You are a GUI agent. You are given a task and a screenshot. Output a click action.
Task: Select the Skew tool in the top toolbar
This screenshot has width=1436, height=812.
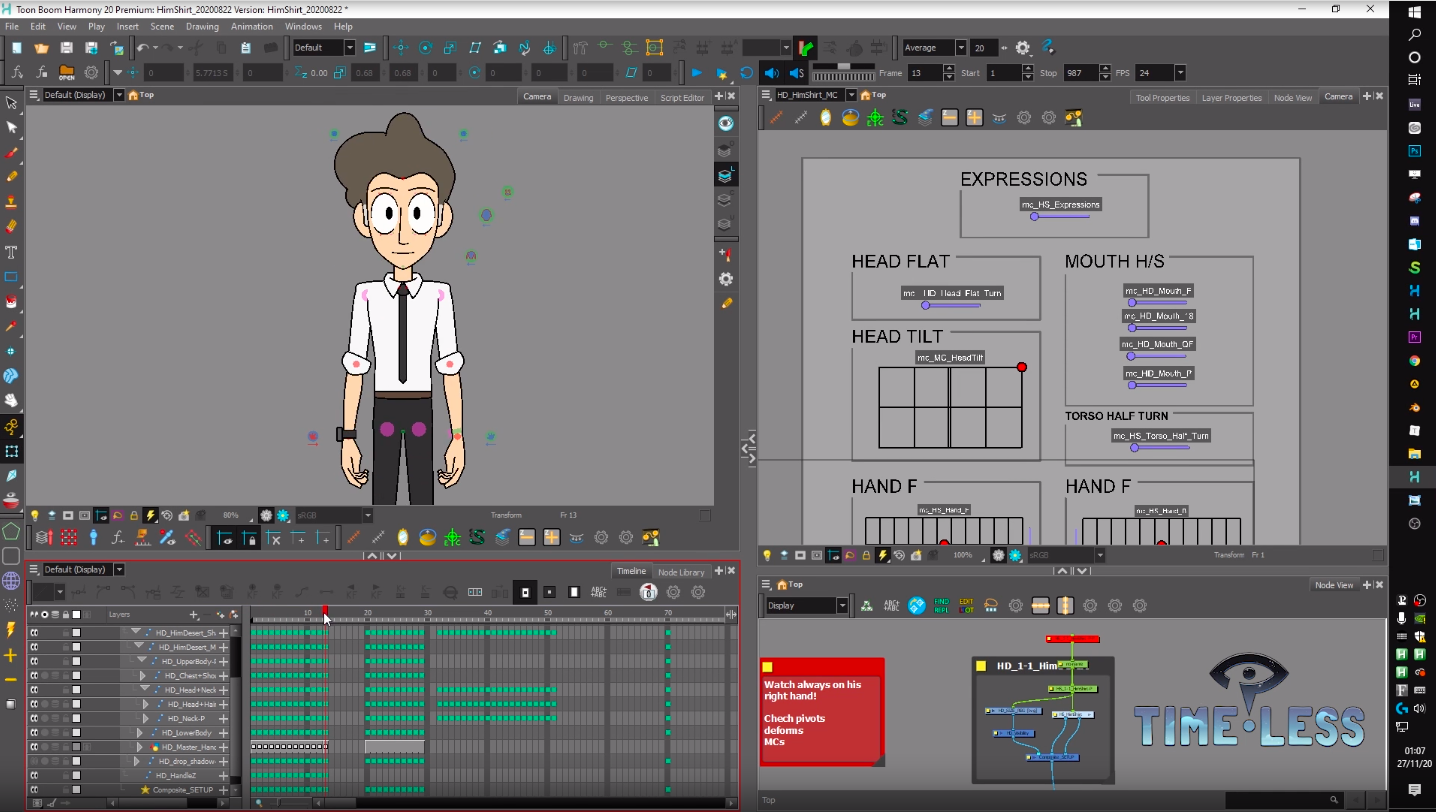click(475, 48)
